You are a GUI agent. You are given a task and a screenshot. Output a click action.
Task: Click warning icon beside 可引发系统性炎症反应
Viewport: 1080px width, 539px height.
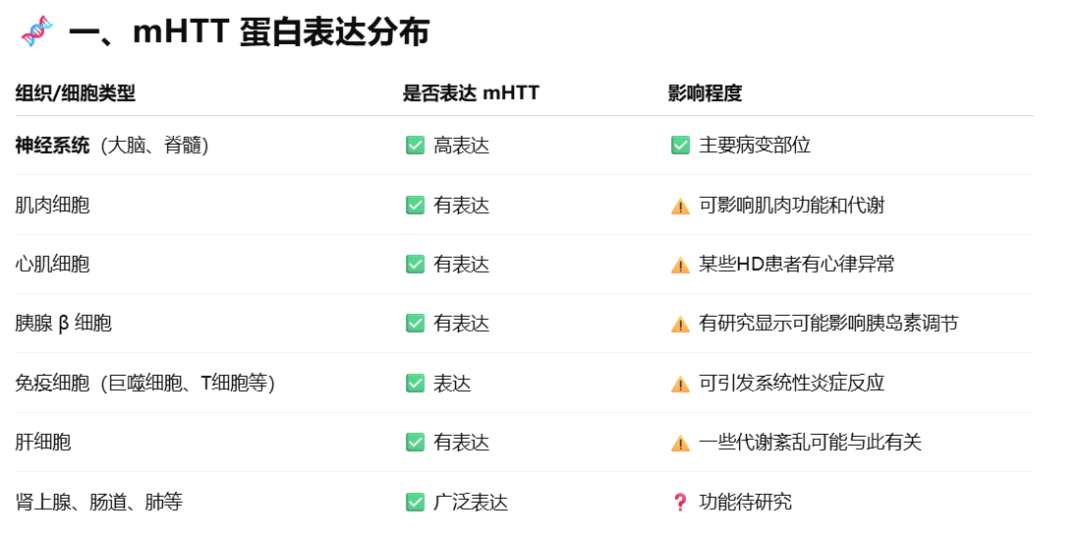tap(680, 383)
